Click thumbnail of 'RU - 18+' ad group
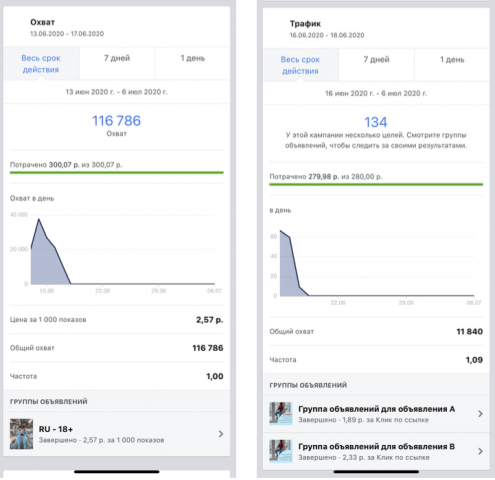 21,434
